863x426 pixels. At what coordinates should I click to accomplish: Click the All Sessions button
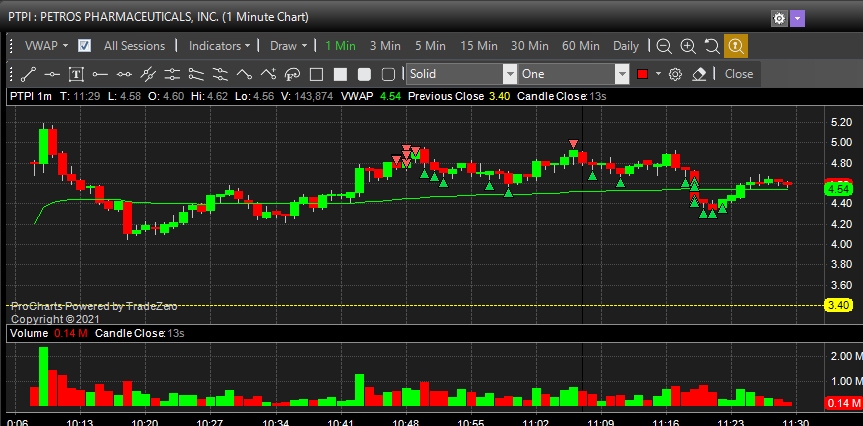[134, 46]
